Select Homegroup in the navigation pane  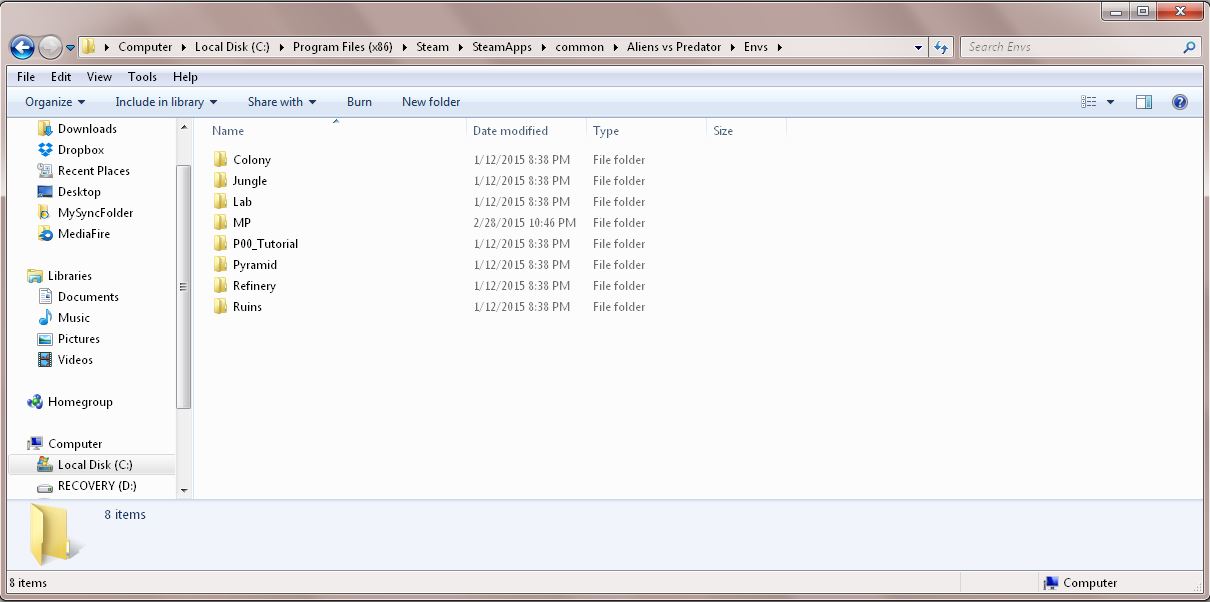[x=80, y=402]
